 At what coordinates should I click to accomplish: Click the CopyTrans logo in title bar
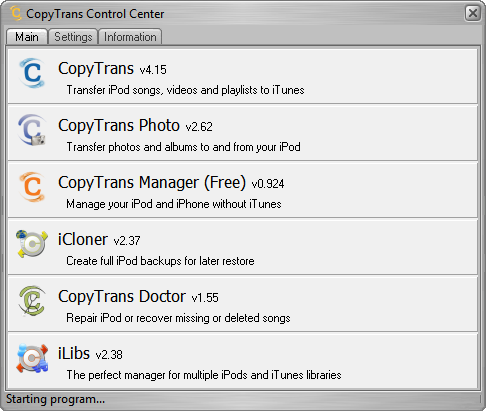click(16, 14)
